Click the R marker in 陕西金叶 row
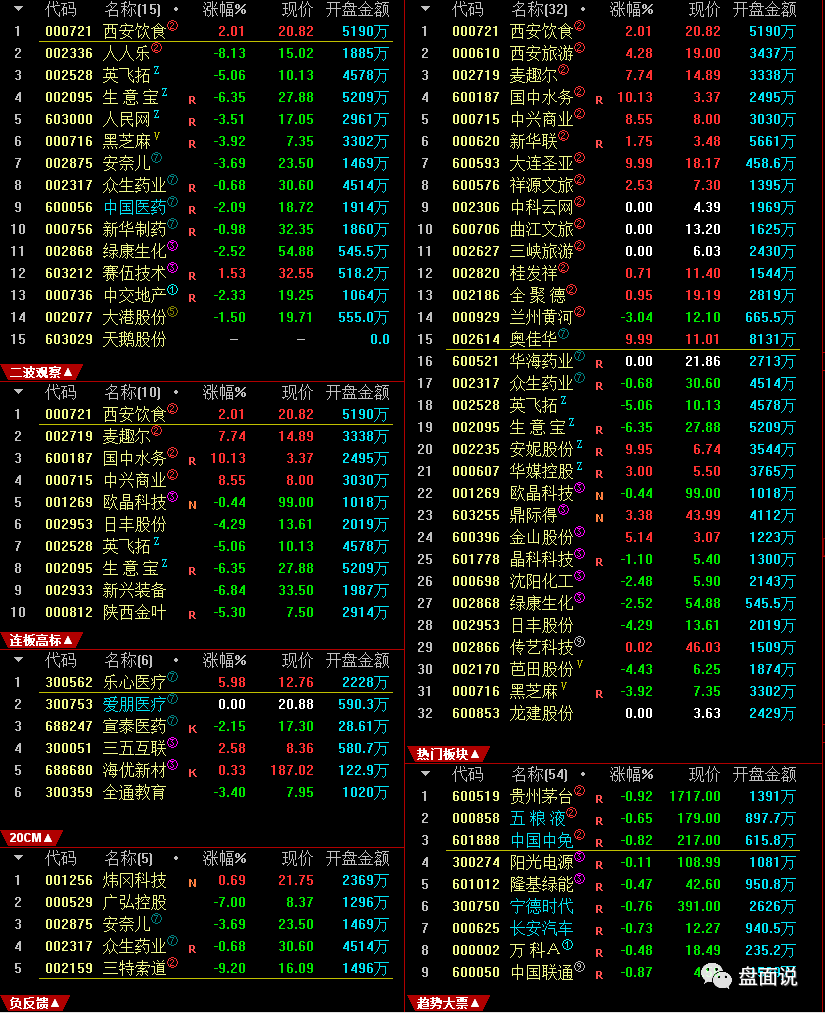Viewport: 825px width, 1013px height. (192, 615)
